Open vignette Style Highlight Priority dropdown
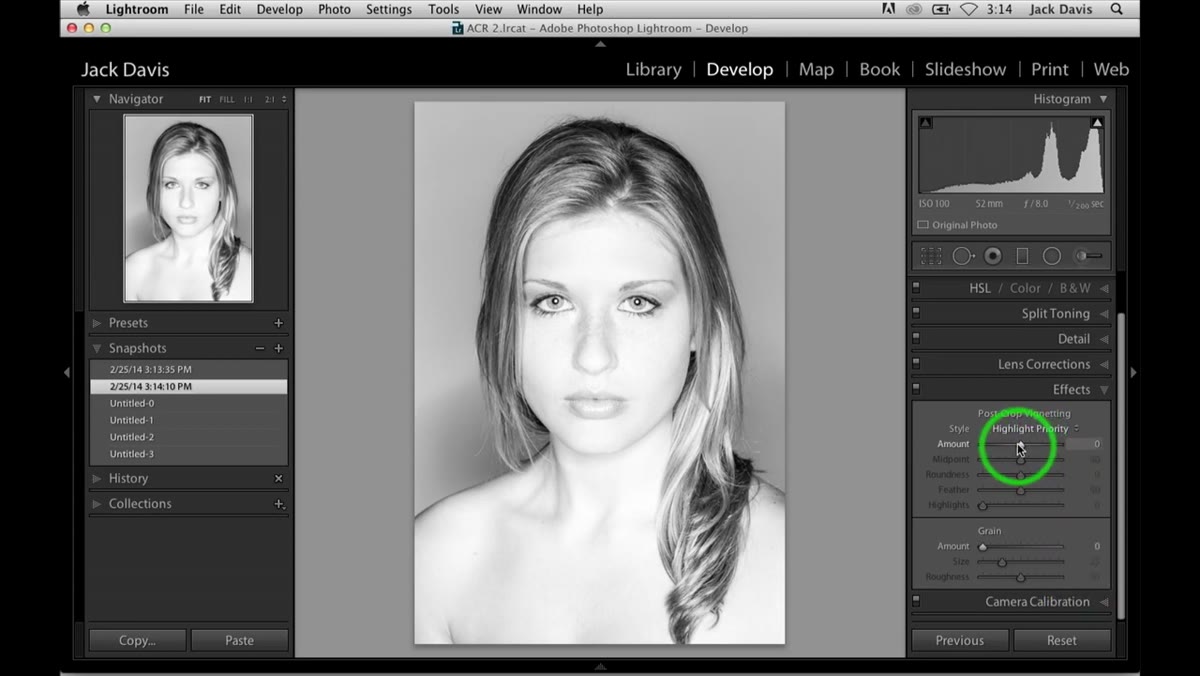The width and height of the screenshot is (1200, 676). tap(1035, 429)
